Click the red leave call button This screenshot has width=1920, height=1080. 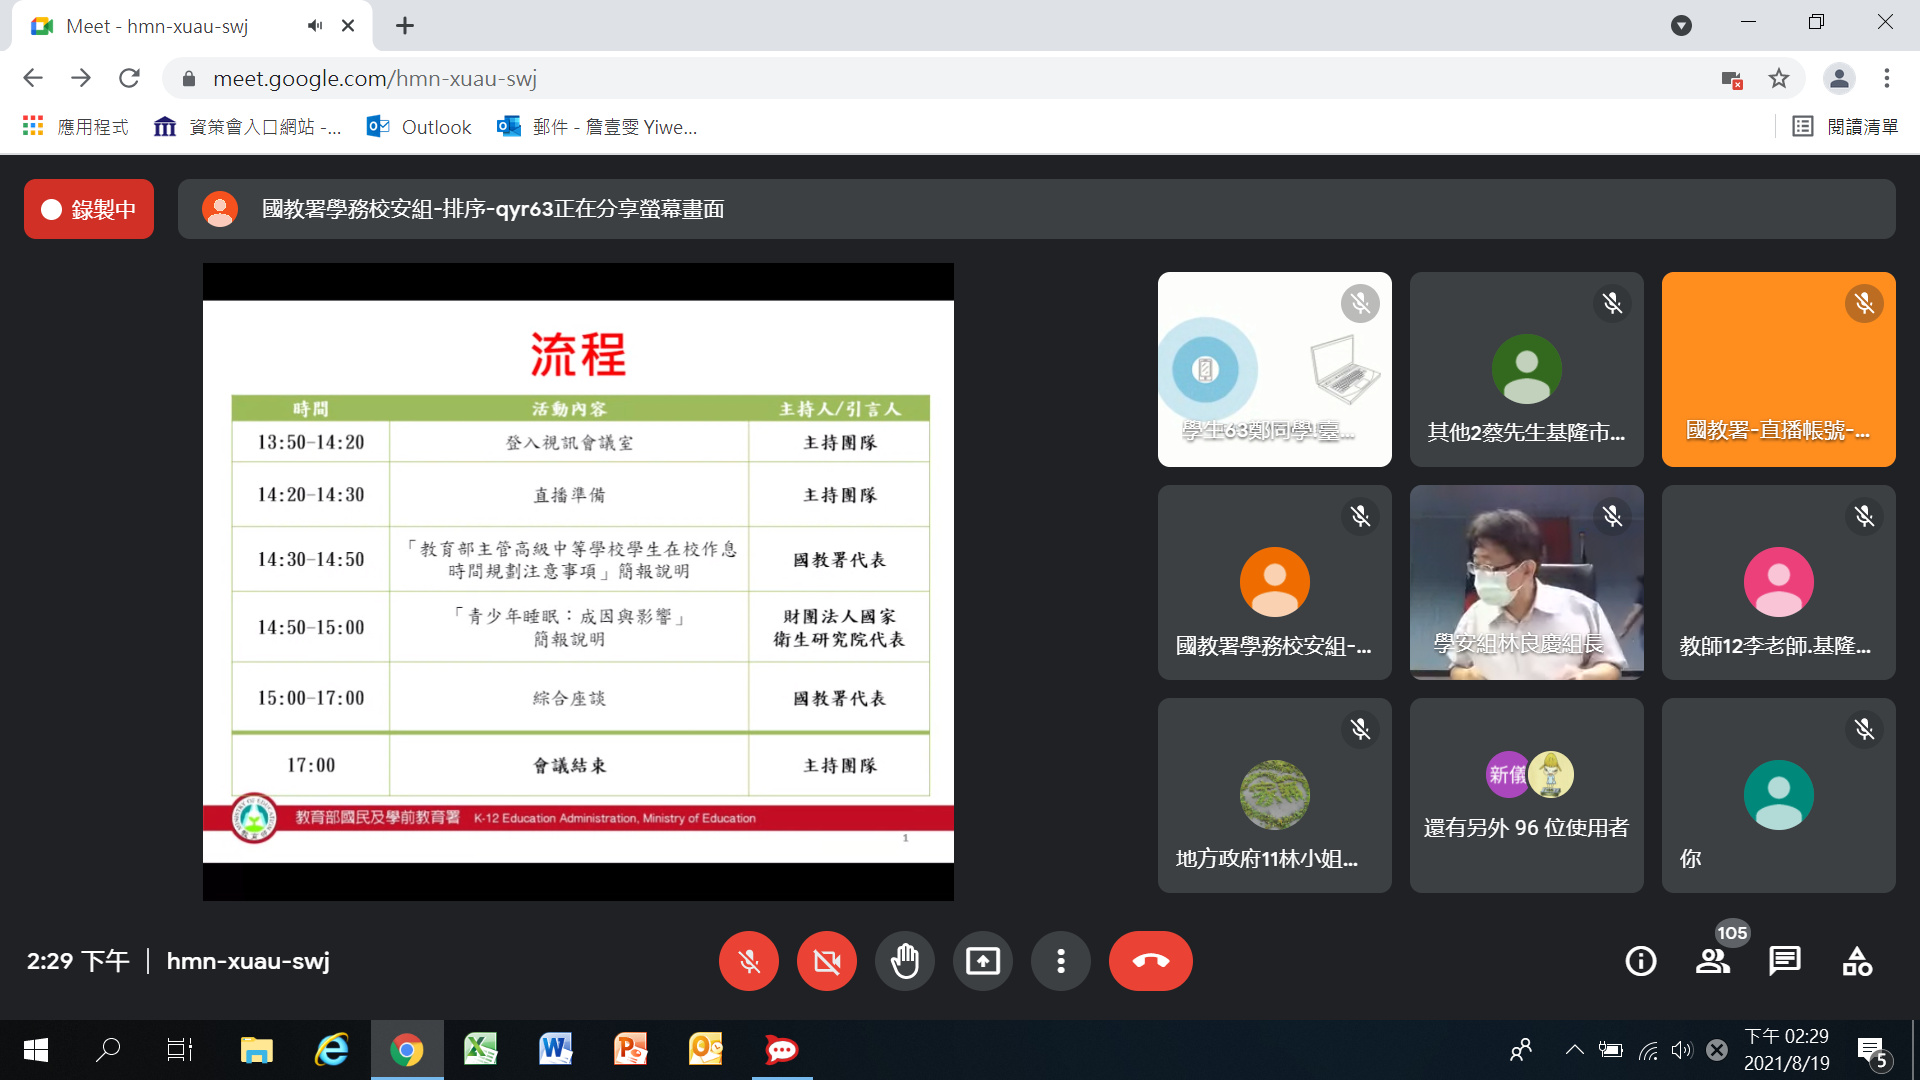point(1150,961)
